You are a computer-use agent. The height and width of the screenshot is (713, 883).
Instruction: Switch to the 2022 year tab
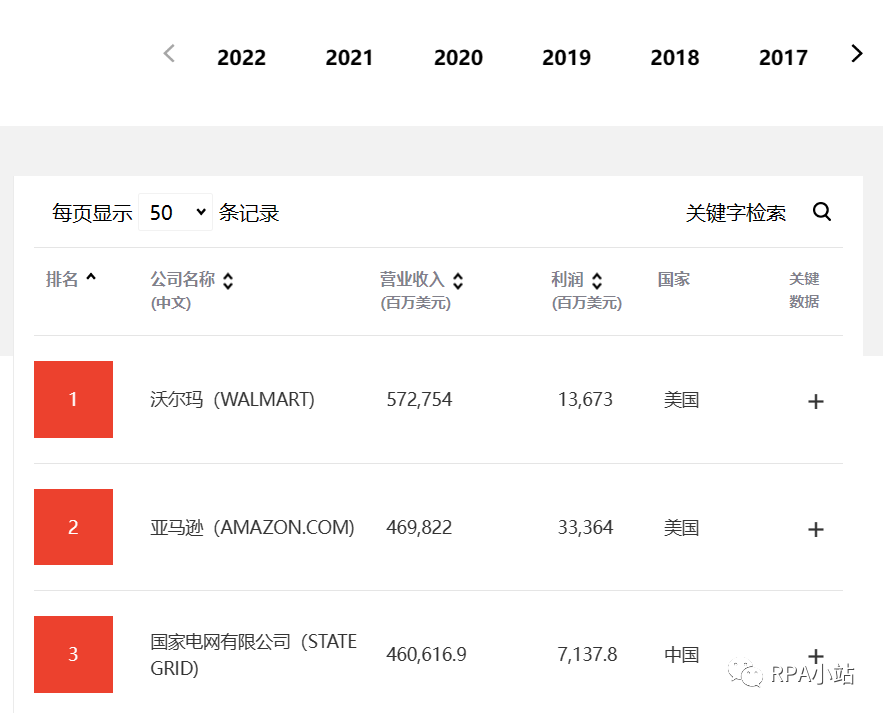241,57
